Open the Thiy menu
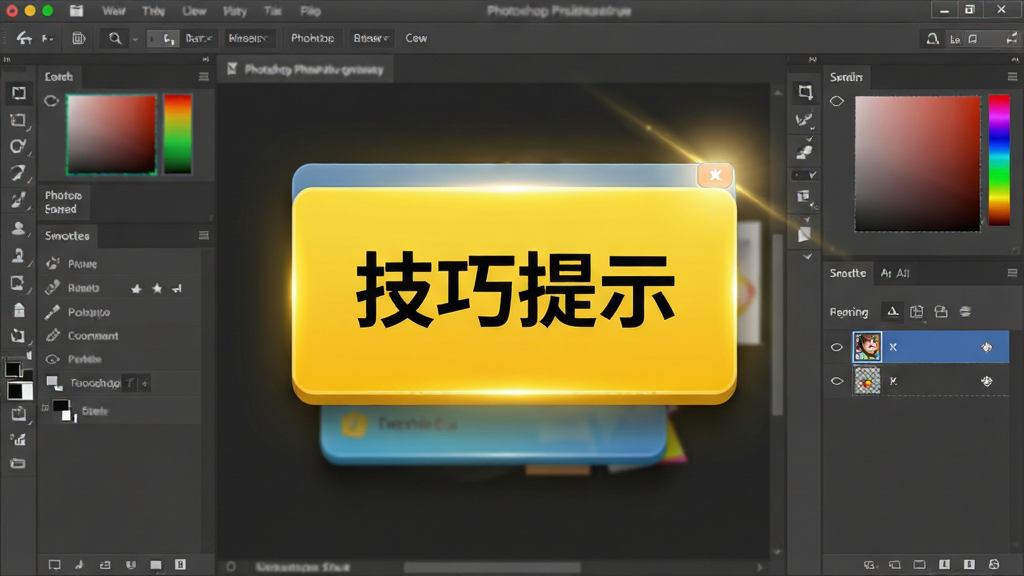1024x576 pixels. click(153, 11)
